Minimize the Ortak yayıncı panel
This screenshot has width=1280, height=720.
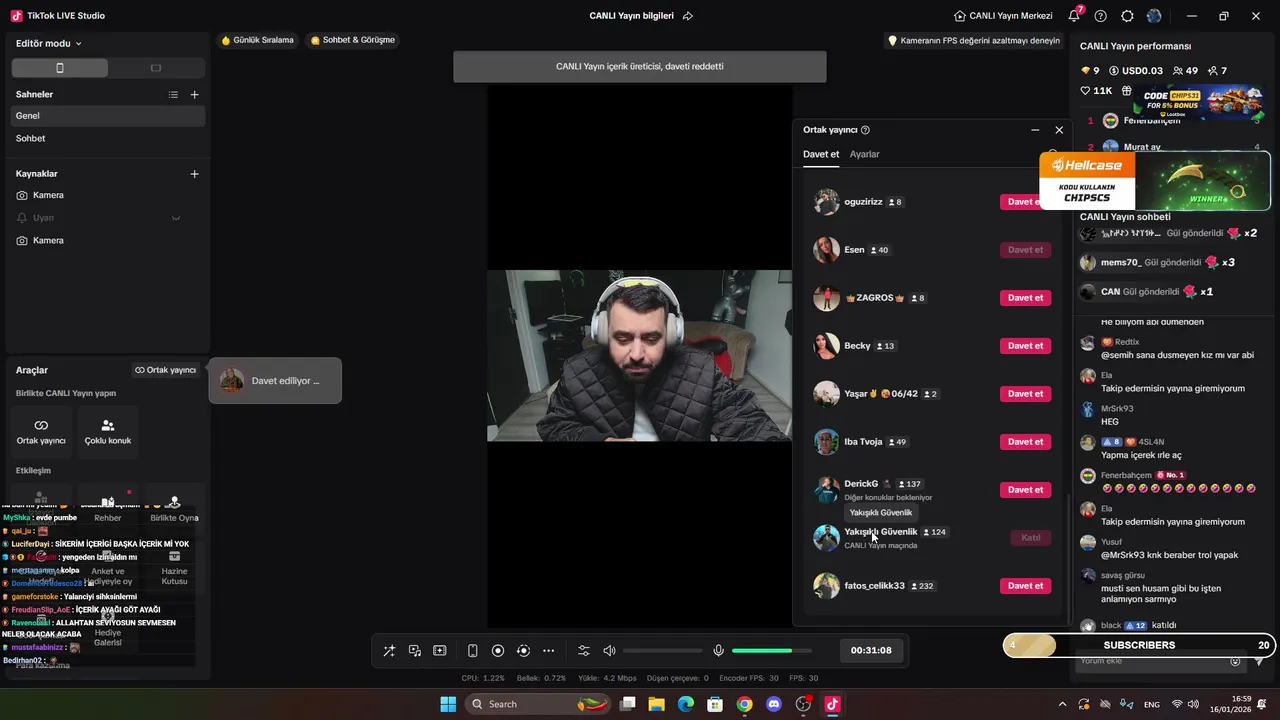coord(1035,130)
